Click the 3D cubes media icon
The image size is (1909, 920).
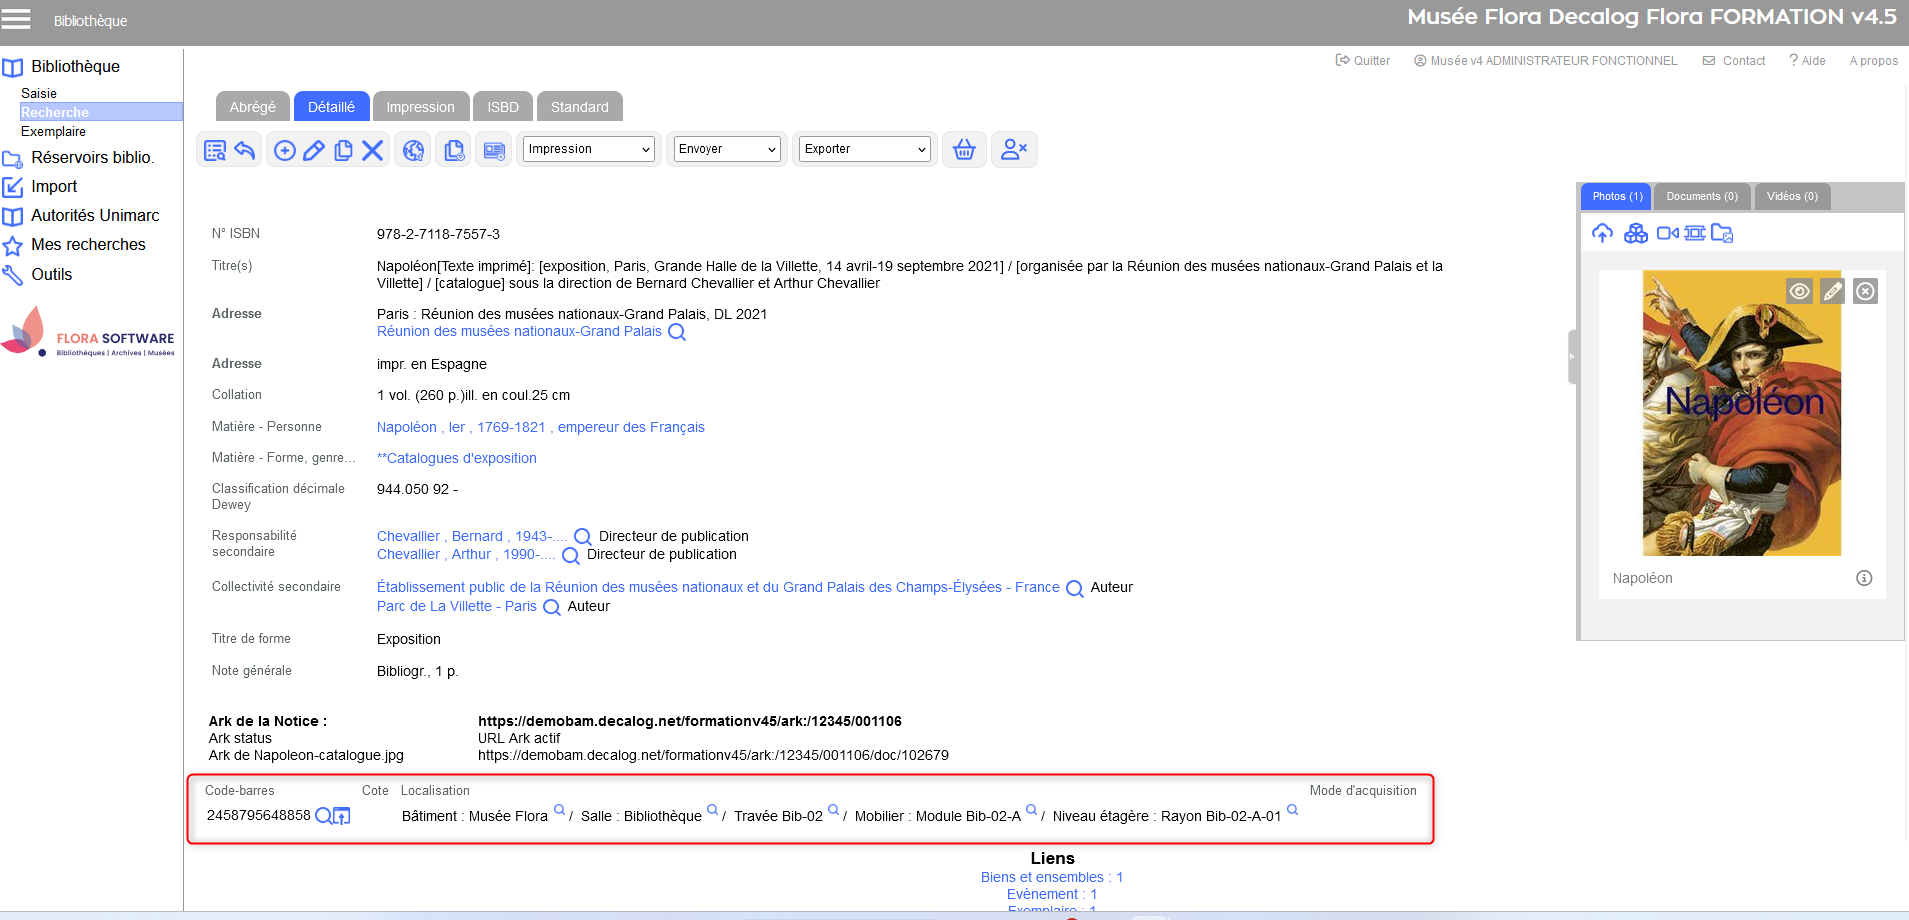click(1636, 233)
